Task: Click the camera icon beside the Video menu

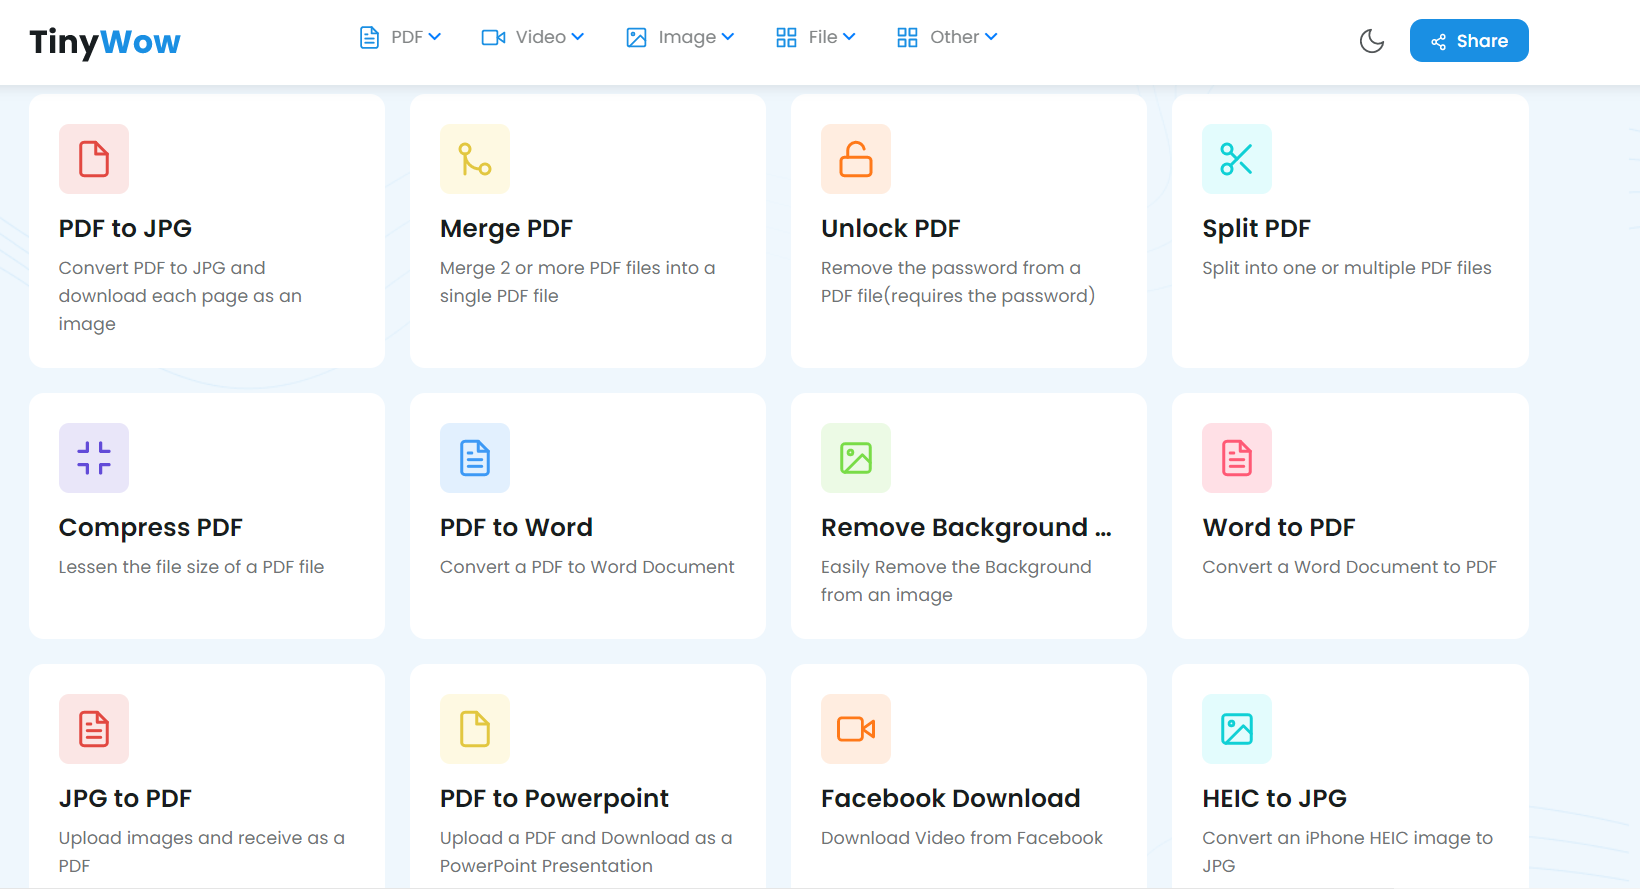Action: [493, 38]
